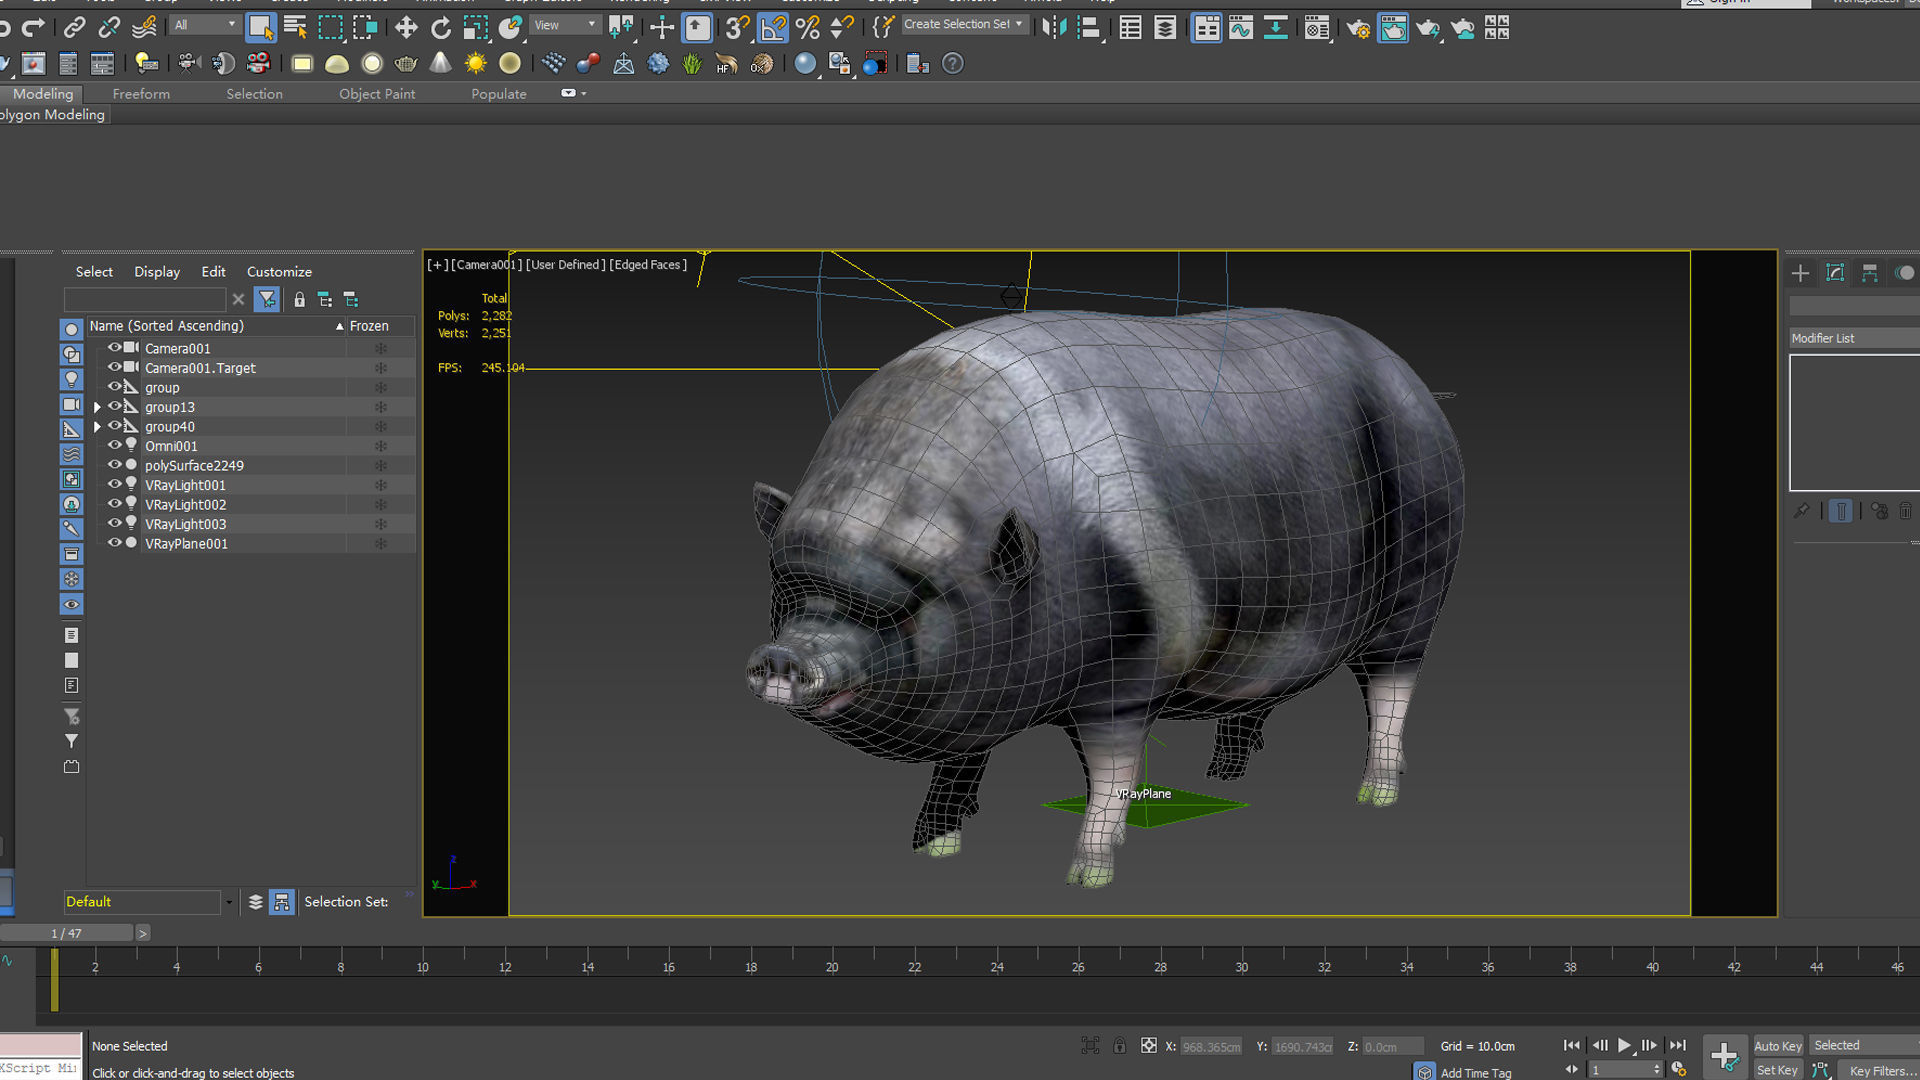This screenshot has width=1920, height=1080.
Task: Click the teapot primitive icon
Action: (406, 64)
